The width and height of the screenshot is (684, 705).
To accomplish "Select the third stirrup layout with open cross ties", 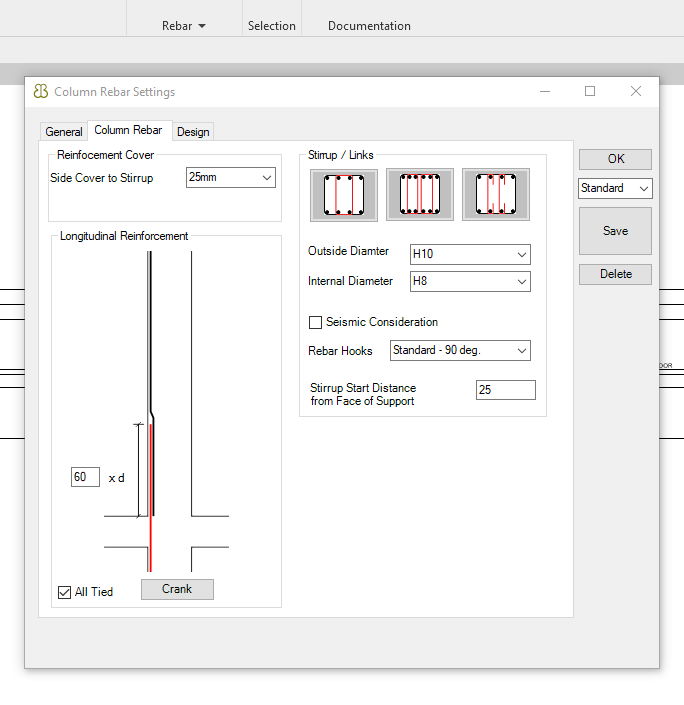I will pyautogui.click(x=496, y=195).
